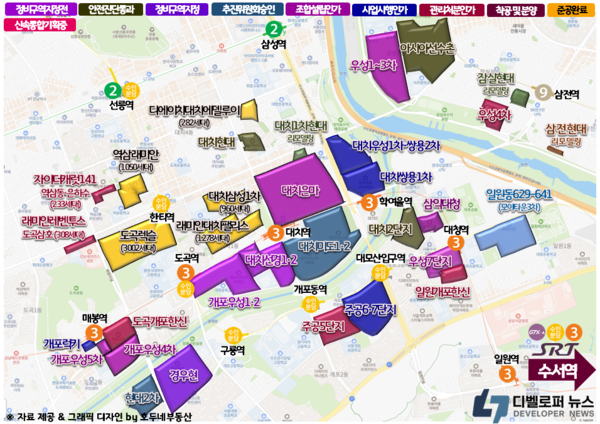This screenshot has width=600, height=424.
Task: Select the 일원역 line 3 station icon
Action: (508, 372)
